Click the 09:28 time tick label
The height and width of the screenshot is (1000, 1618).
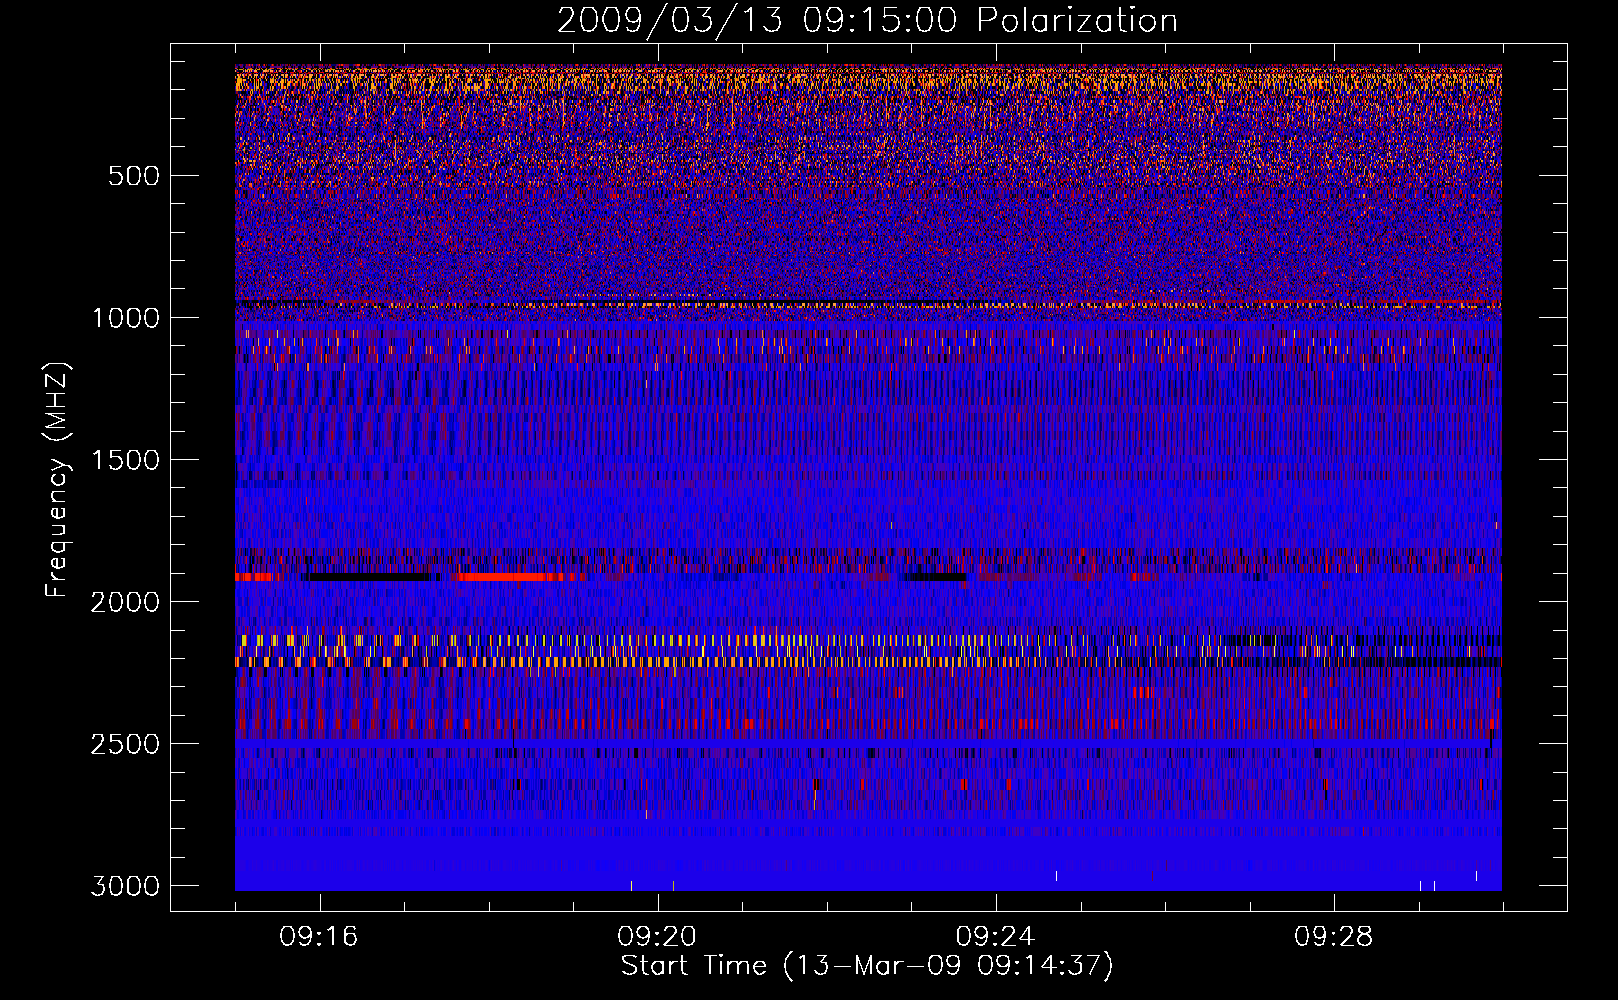pos(1333,937)
